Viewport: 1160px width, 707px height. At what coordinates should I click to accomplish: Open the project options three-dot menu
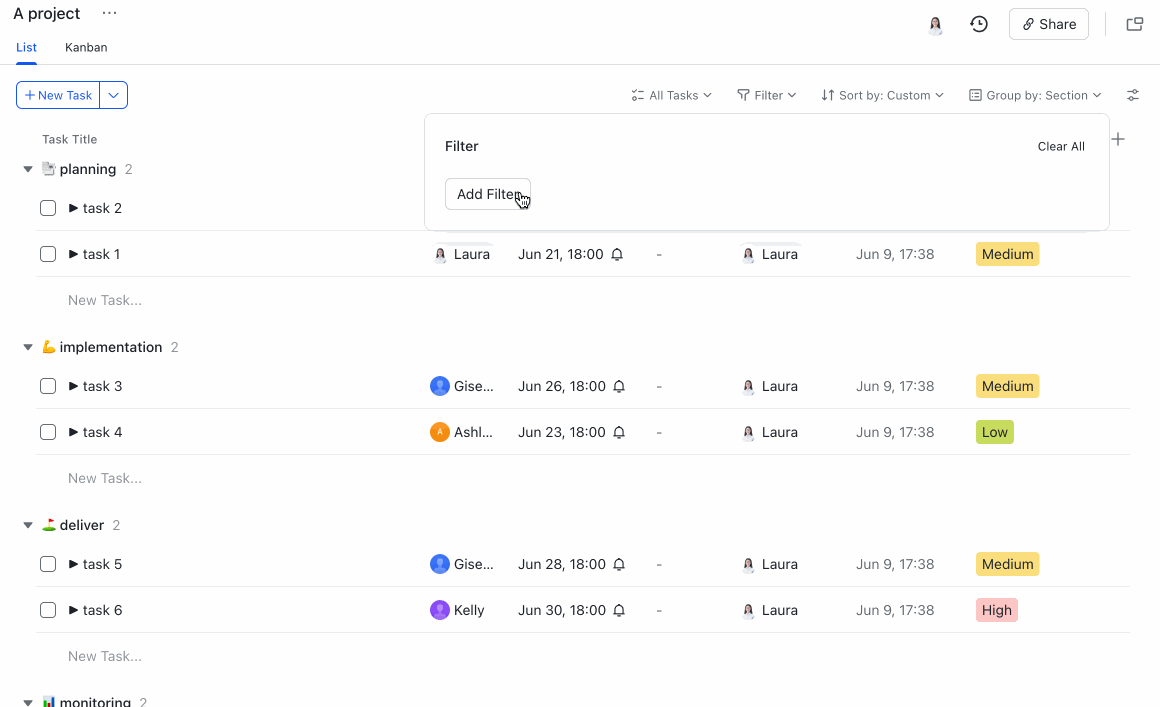[x=109, y=13]
